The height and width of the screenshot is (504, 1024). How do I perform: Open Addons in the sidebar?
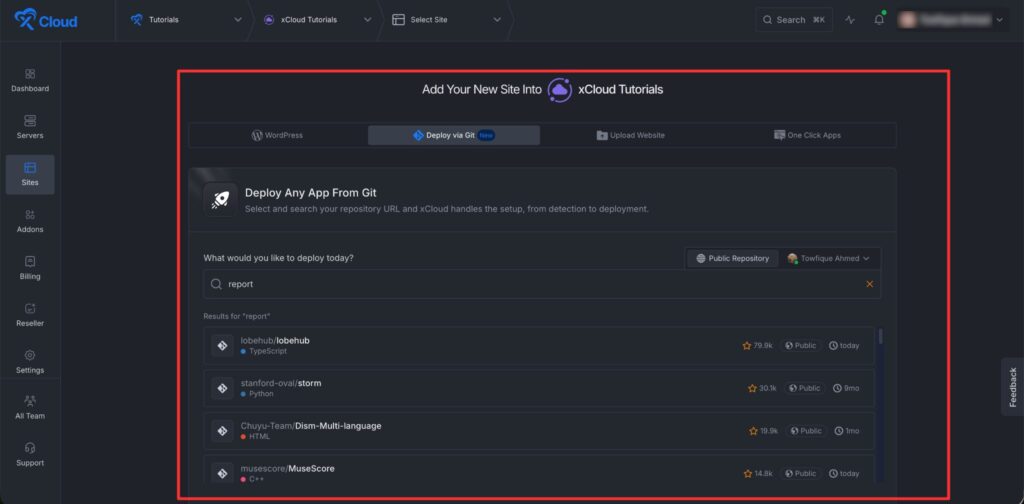(x=30, y=221)
